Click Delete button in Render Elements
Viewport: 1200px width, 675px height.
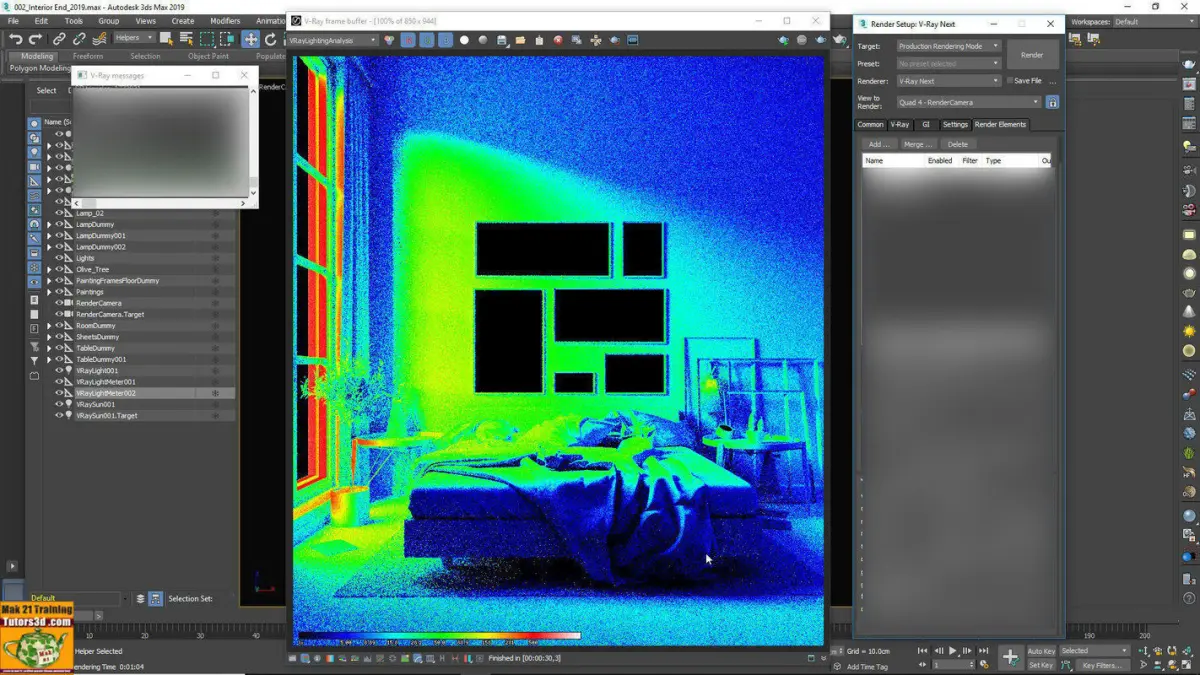[957, 144]
